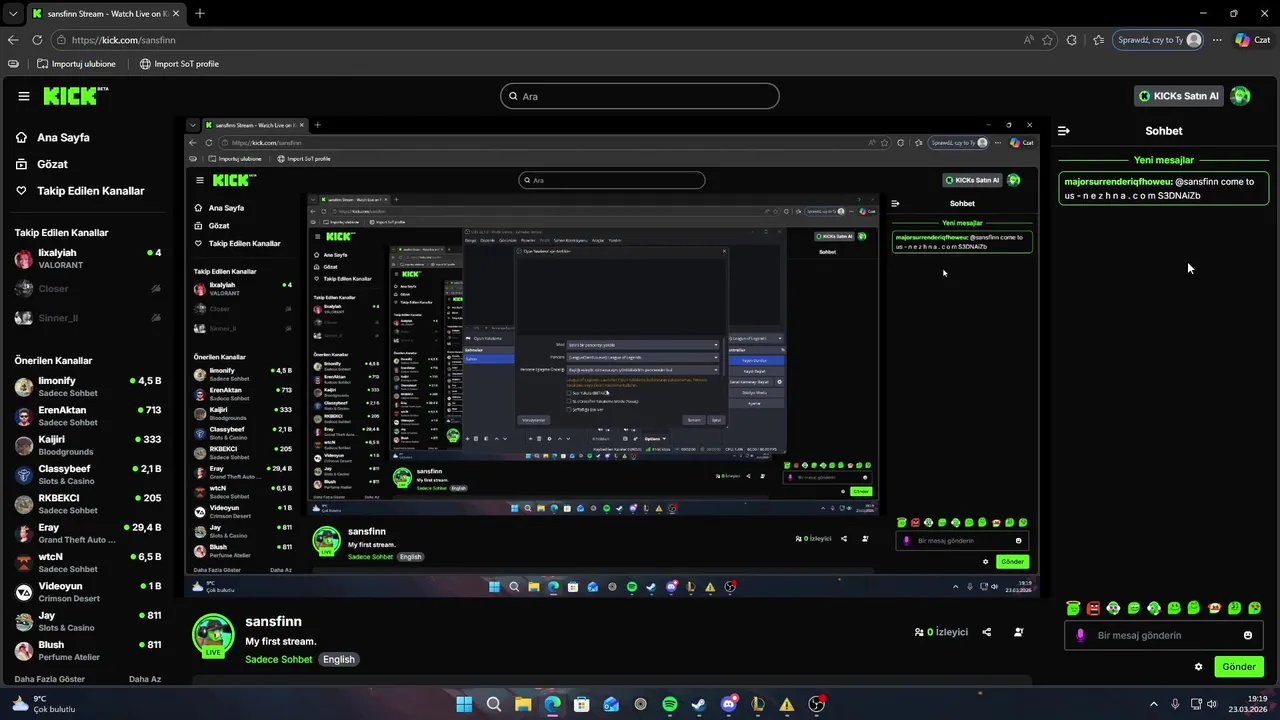Image resolution: width=1280 pixels, height=720 pixels.
Task: Click the purple microphone icon in chat input
Action: point(1080,635)
